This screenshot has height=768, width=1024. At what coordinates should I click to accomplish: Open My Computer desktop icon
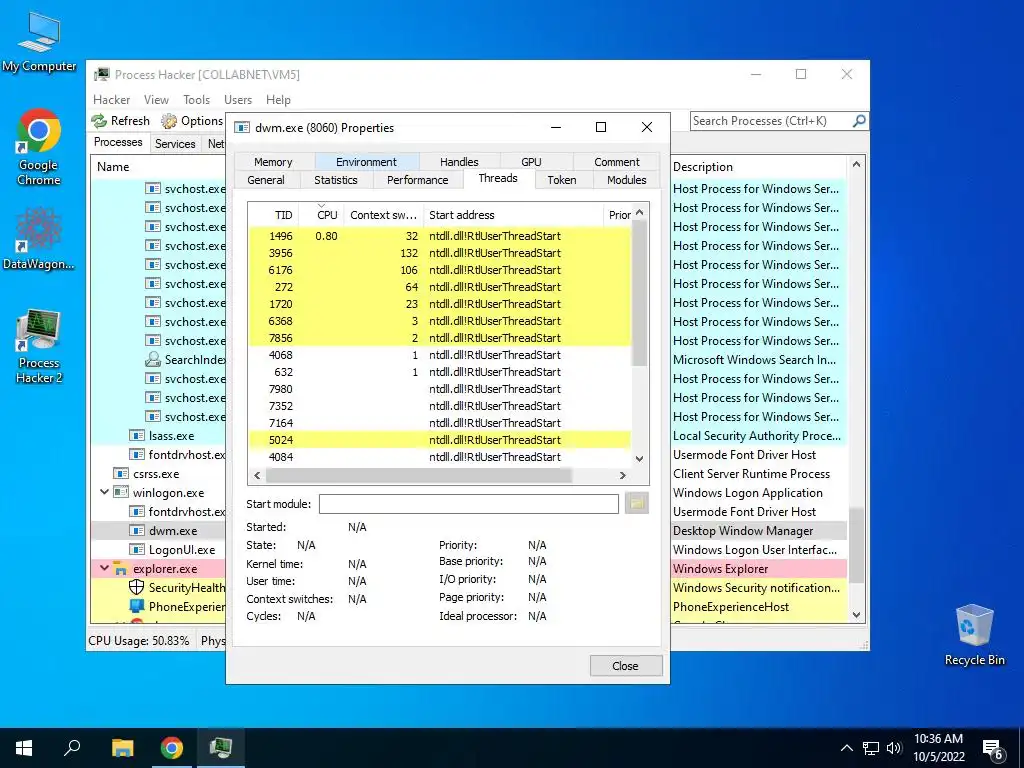(39, 42)
